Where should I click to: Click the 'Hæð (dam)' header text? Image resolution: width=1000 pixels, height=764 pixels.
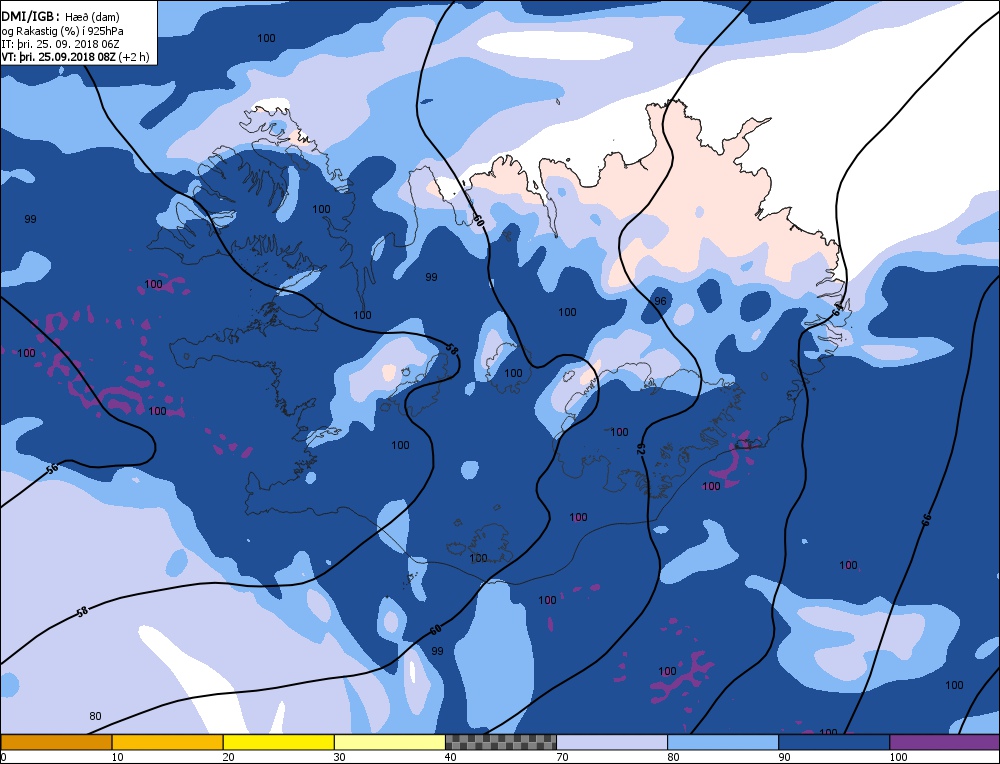click(92, 17)
